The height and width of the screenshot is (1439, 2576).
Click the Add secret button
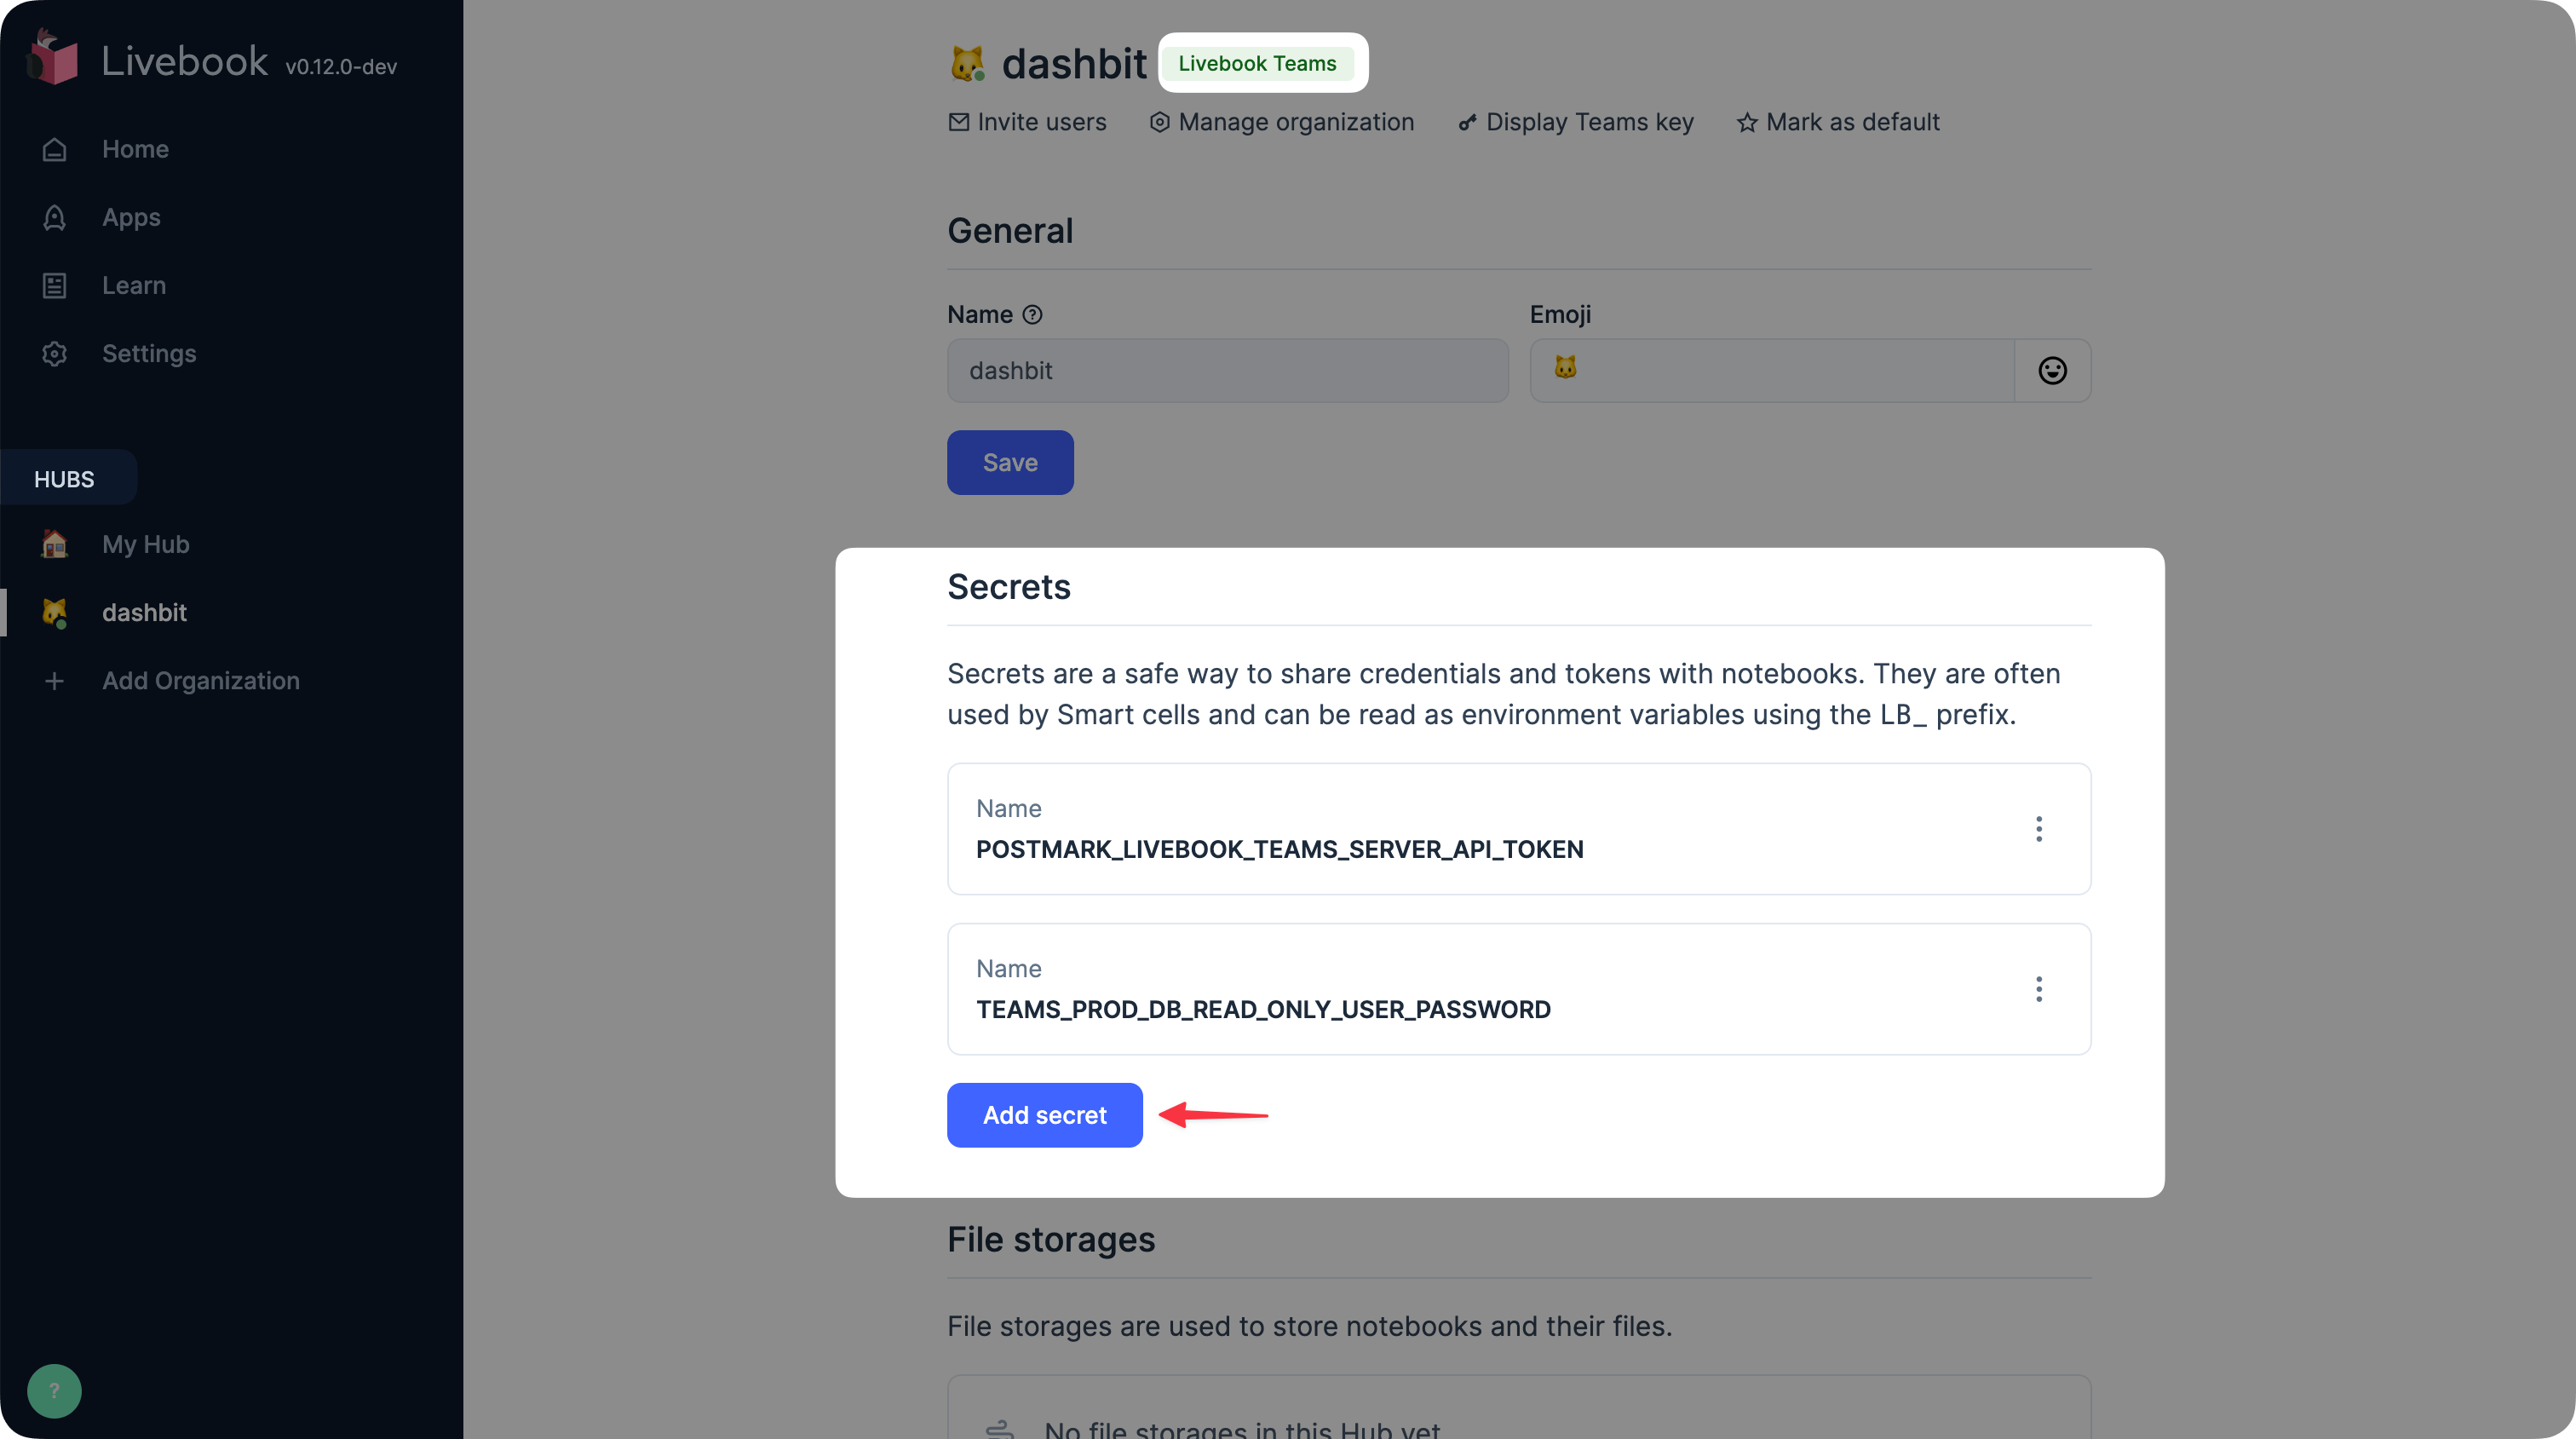point(1044,1115)
